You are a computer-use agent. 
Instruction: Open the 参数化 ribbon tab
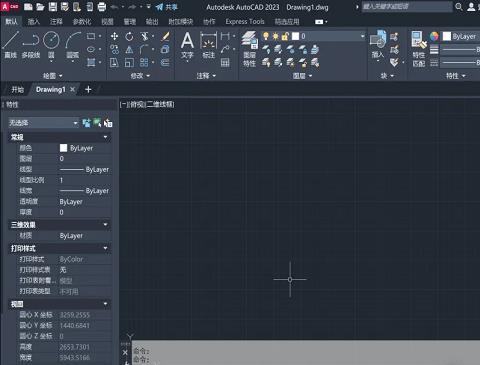tap(82, 22)
